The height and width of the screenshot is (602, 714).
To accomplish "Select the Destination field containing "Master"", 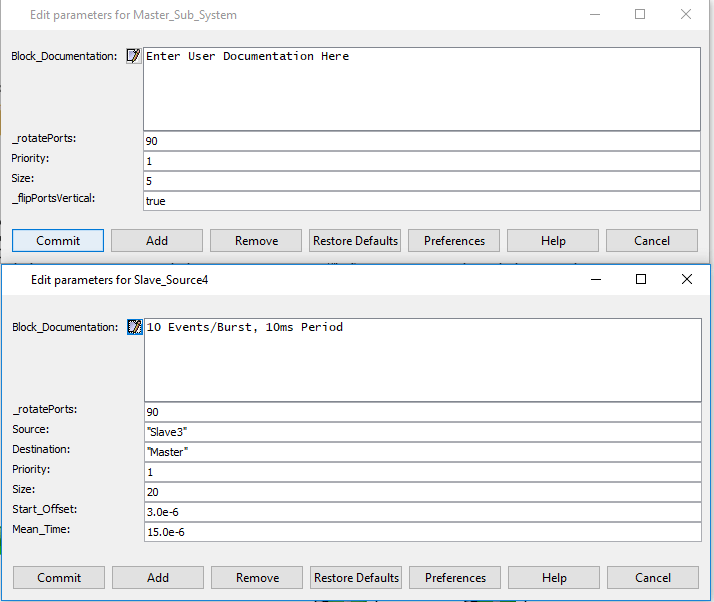I will (x=421, y=452).
